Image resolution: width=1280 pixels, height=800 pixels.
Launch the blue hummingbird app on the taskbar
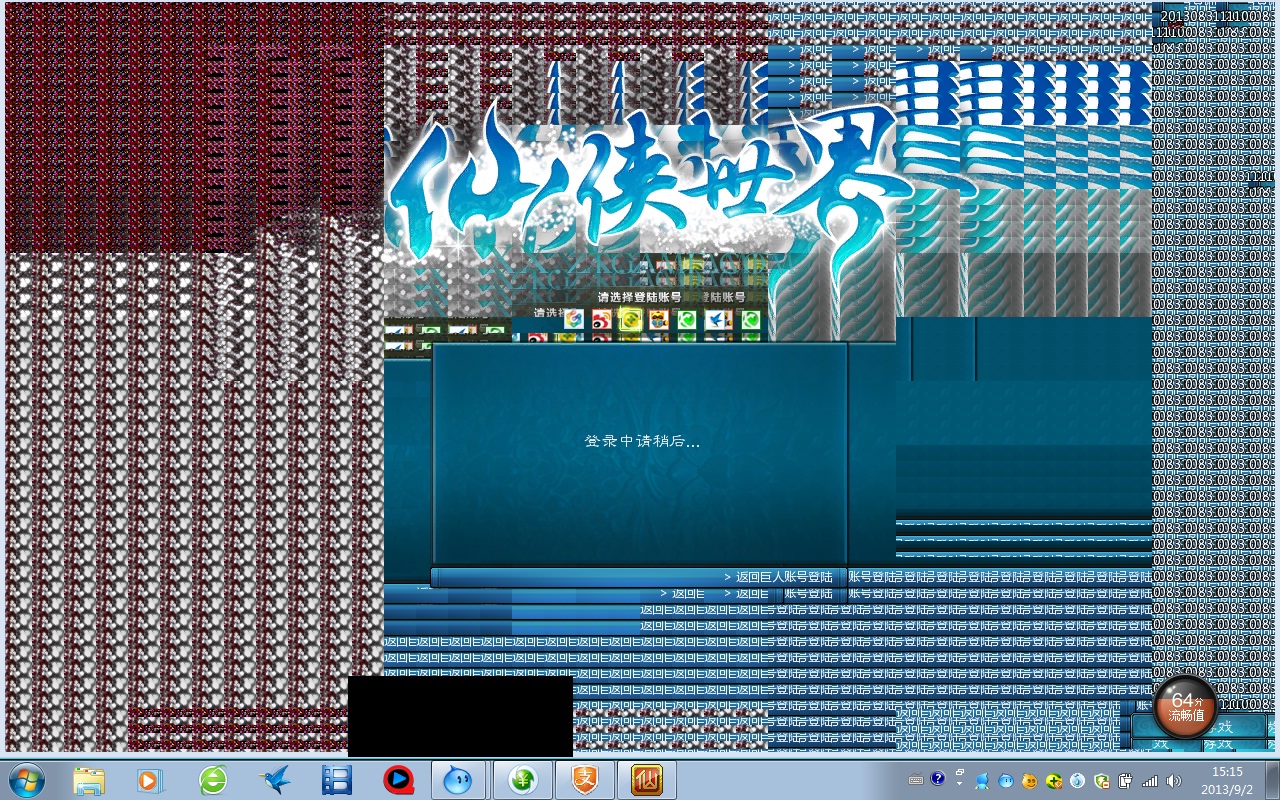[274, 780]
